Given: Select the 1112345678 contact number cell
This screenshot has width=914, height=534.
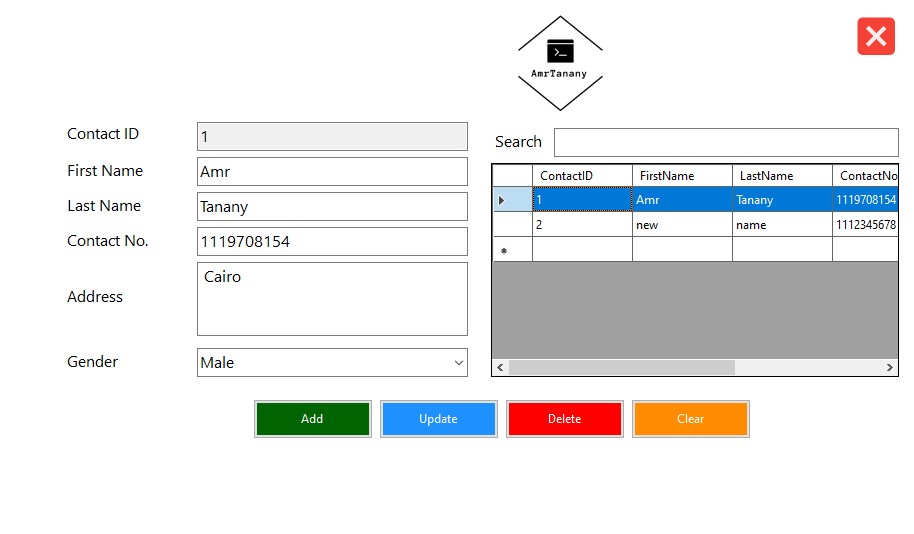Looking at the screenshot, I should click(x=866, y=224).
